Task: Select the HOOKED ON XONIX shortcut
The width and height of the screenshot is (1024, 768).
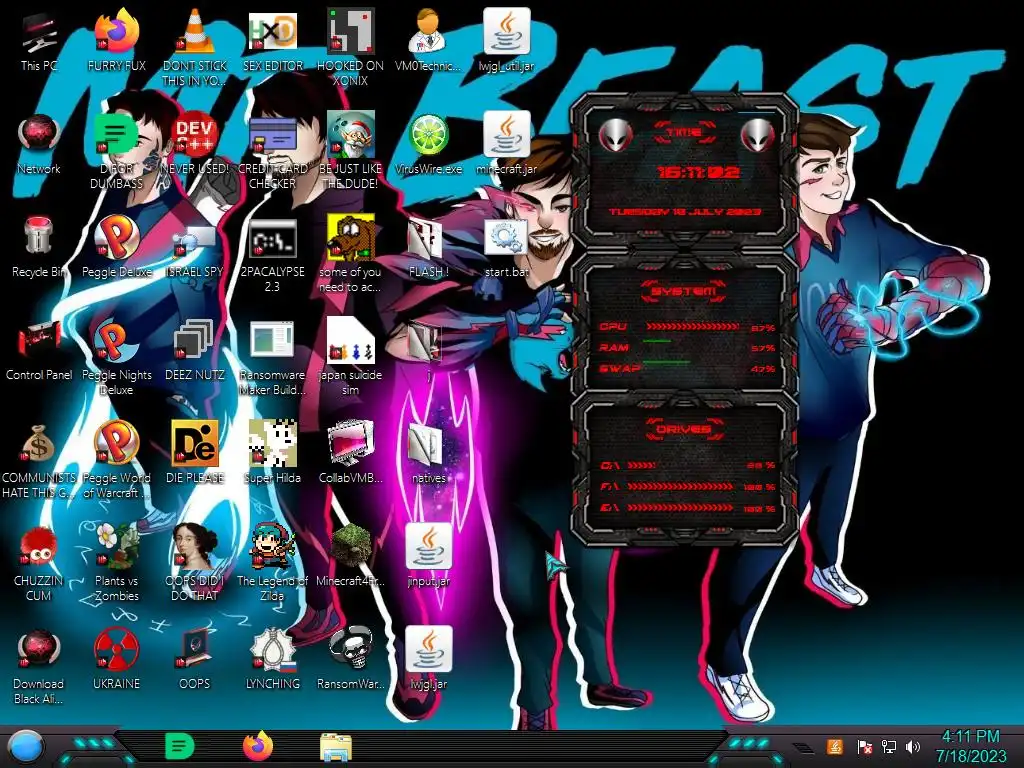Action: pos(350,47)
